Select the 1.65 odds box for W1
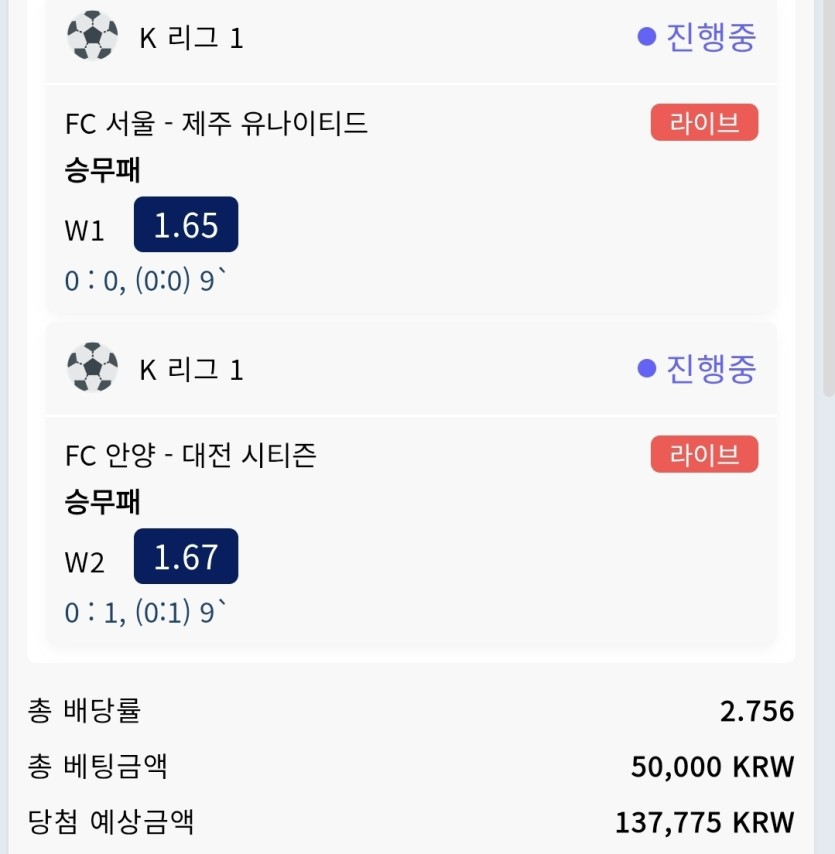The width and height of the screenshot is (835, 854). coord(186,224)
